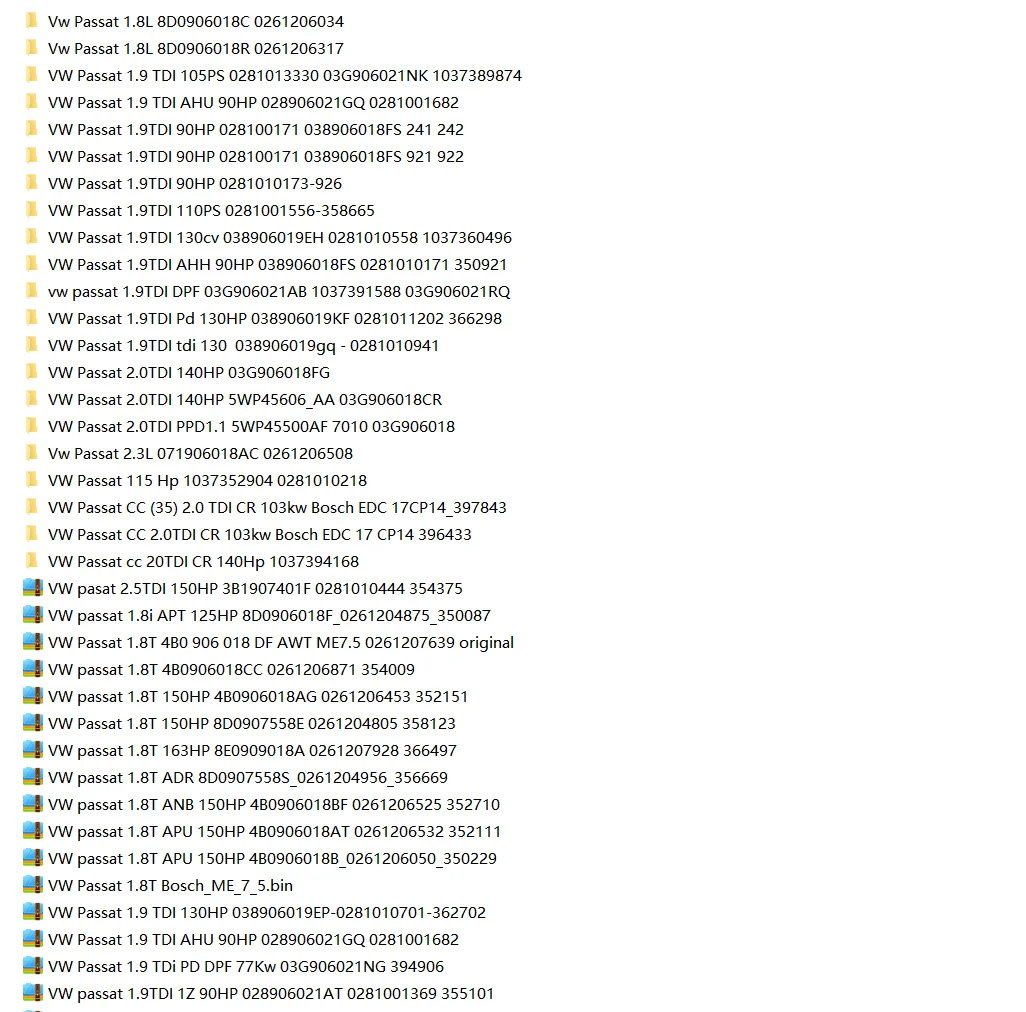Viewport: 1026px width, 1012px height.
Task: Select archive file VW Passat 1.9 TDI AHU 90HP
Action: coord(253,939)
